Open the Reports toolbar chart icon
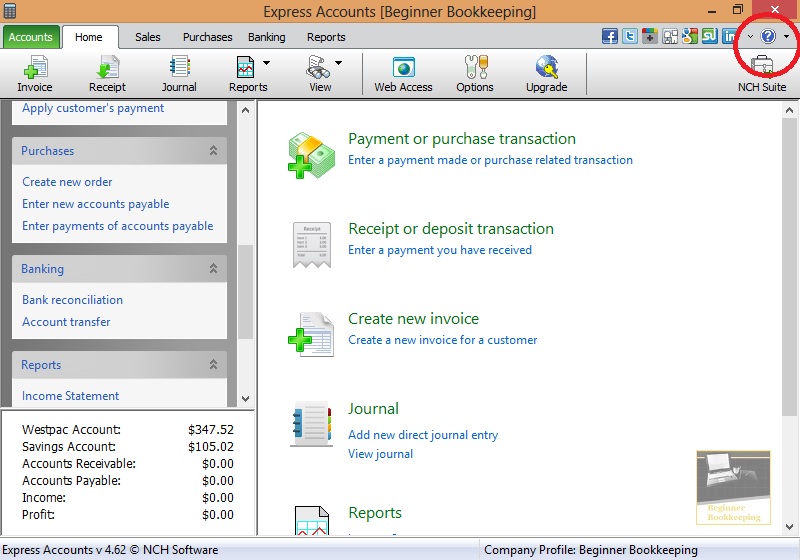Screen dimensions: 800x560 pyautogui.click(x=245, y=67)
